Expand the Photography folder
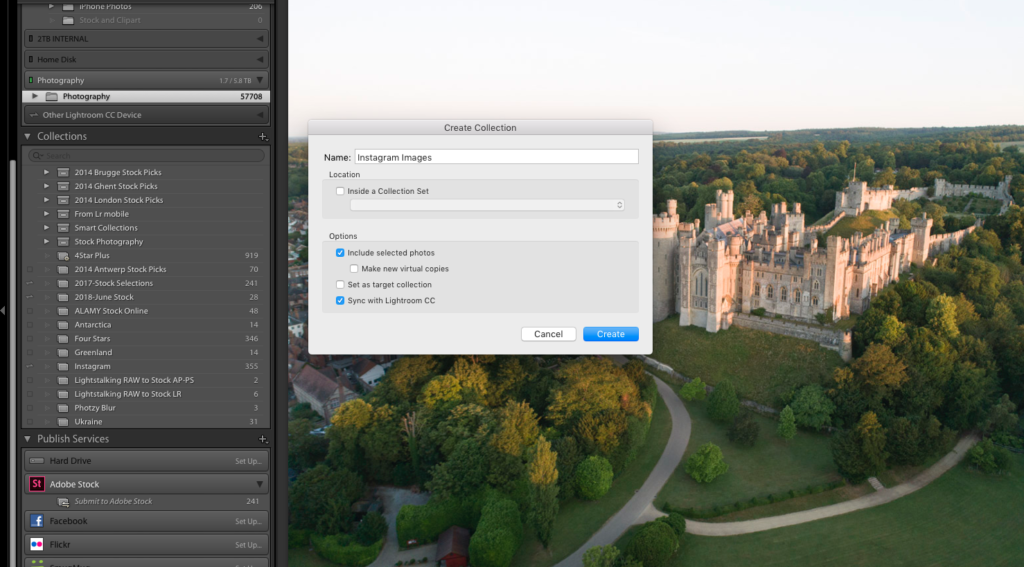 (x=35, y=96)
